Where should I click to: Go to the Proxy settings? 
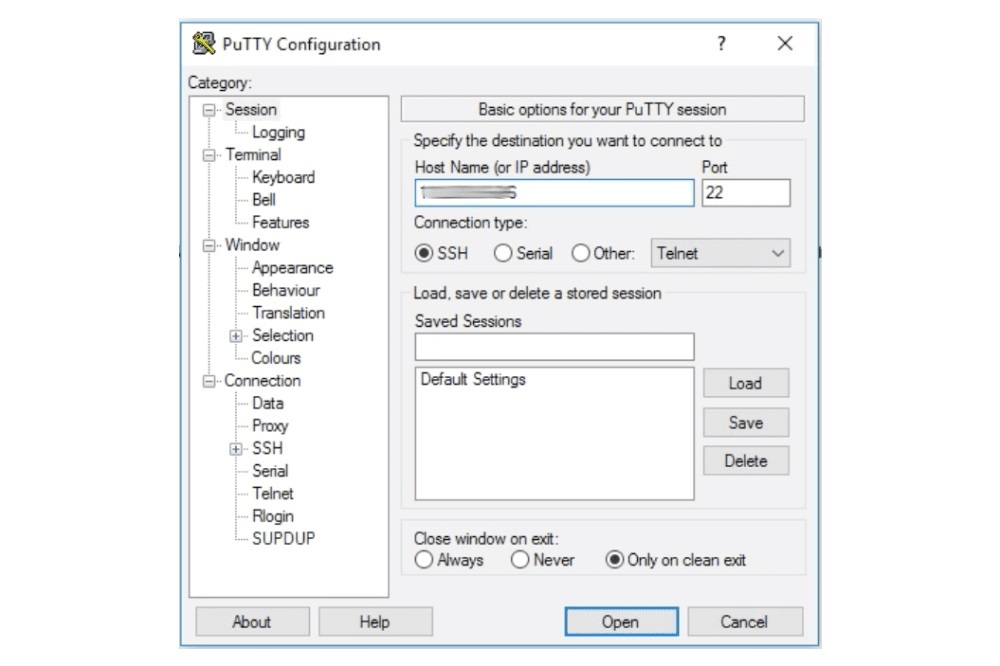pos(270,426)
